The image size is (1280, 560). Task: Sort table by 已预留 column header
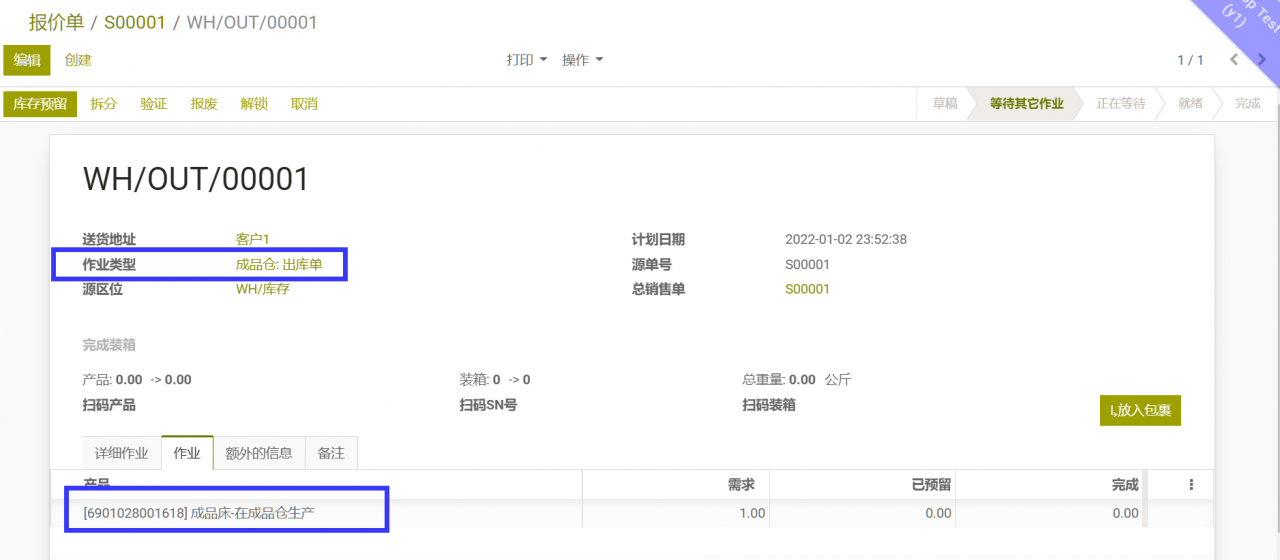(x=863, y=485)
